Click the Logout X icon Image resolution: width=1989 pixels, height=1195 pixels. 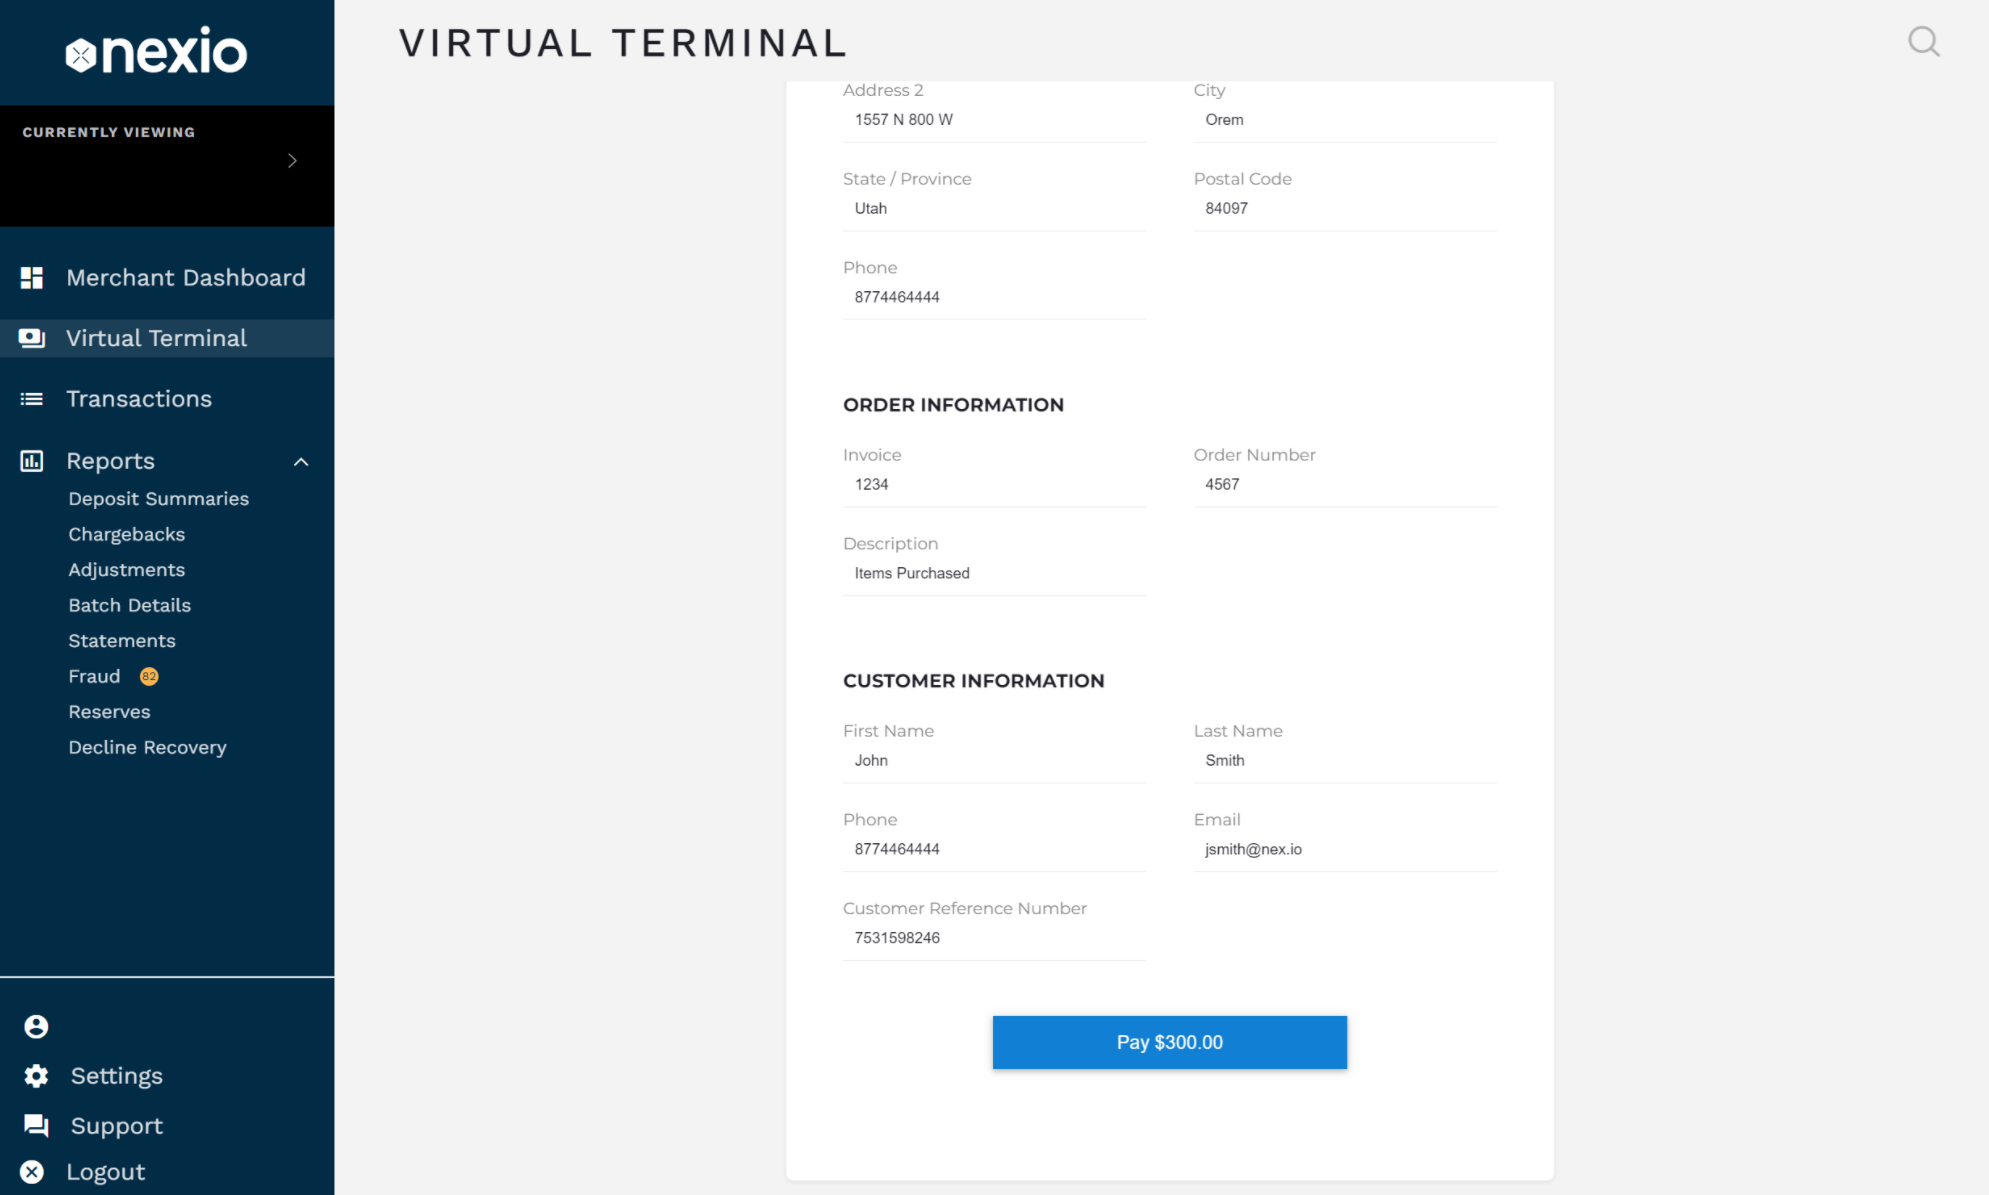coord(32,1172)
